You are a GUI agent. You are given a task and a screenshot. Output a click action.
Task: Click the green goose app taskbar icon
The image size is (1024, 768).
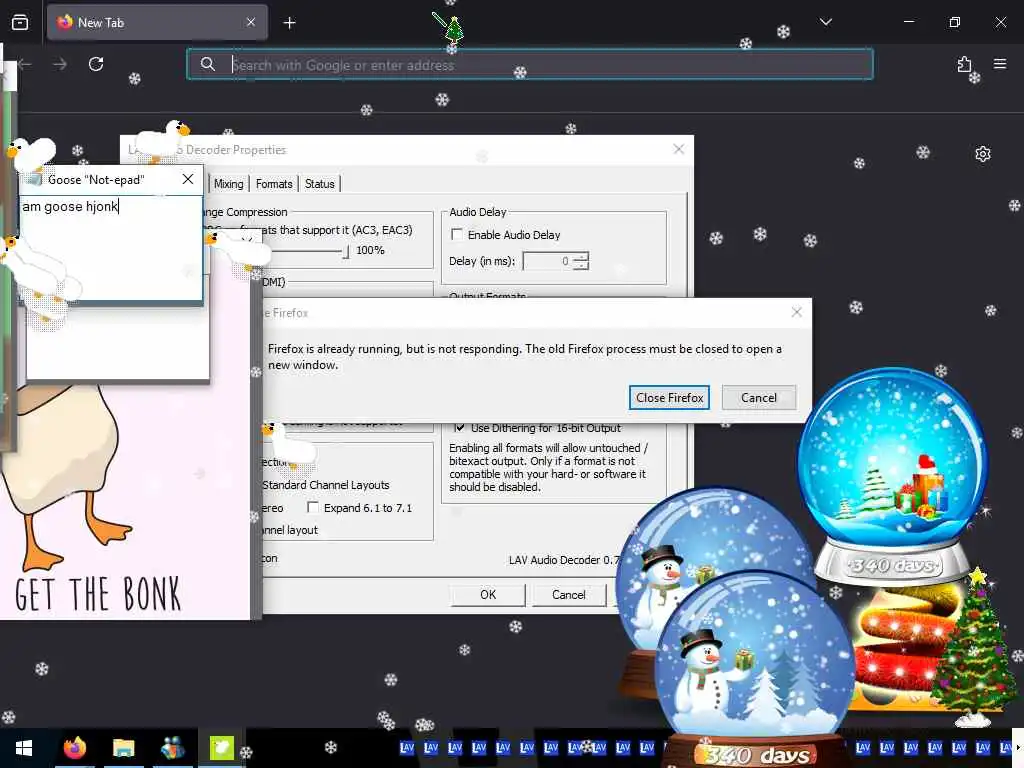click(x=221, y=748)
